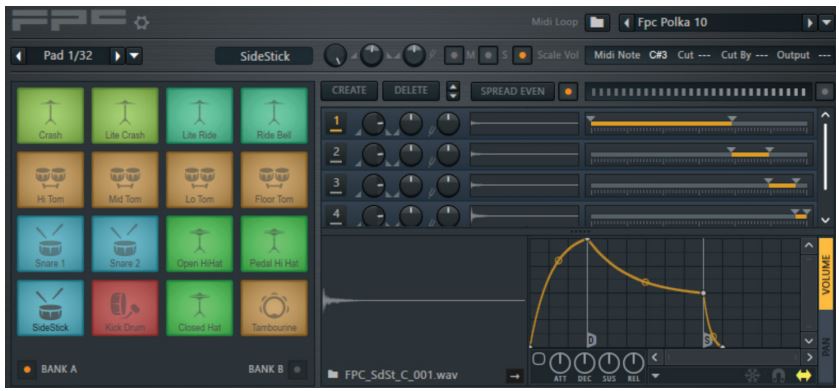This screenshot has width=839, height=391.
Task: Select the Lo Tom pad
Action: click(200, 180)
